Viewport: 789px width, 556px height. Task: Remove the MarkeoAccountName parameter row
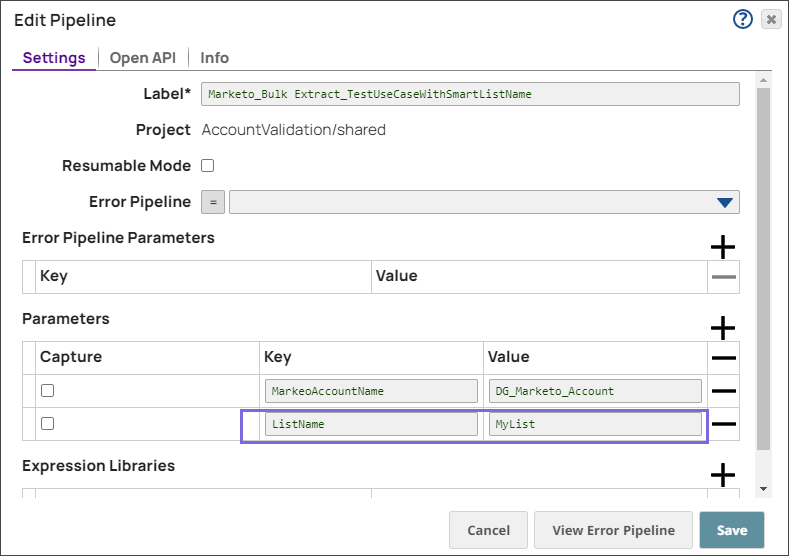point(724,391)
